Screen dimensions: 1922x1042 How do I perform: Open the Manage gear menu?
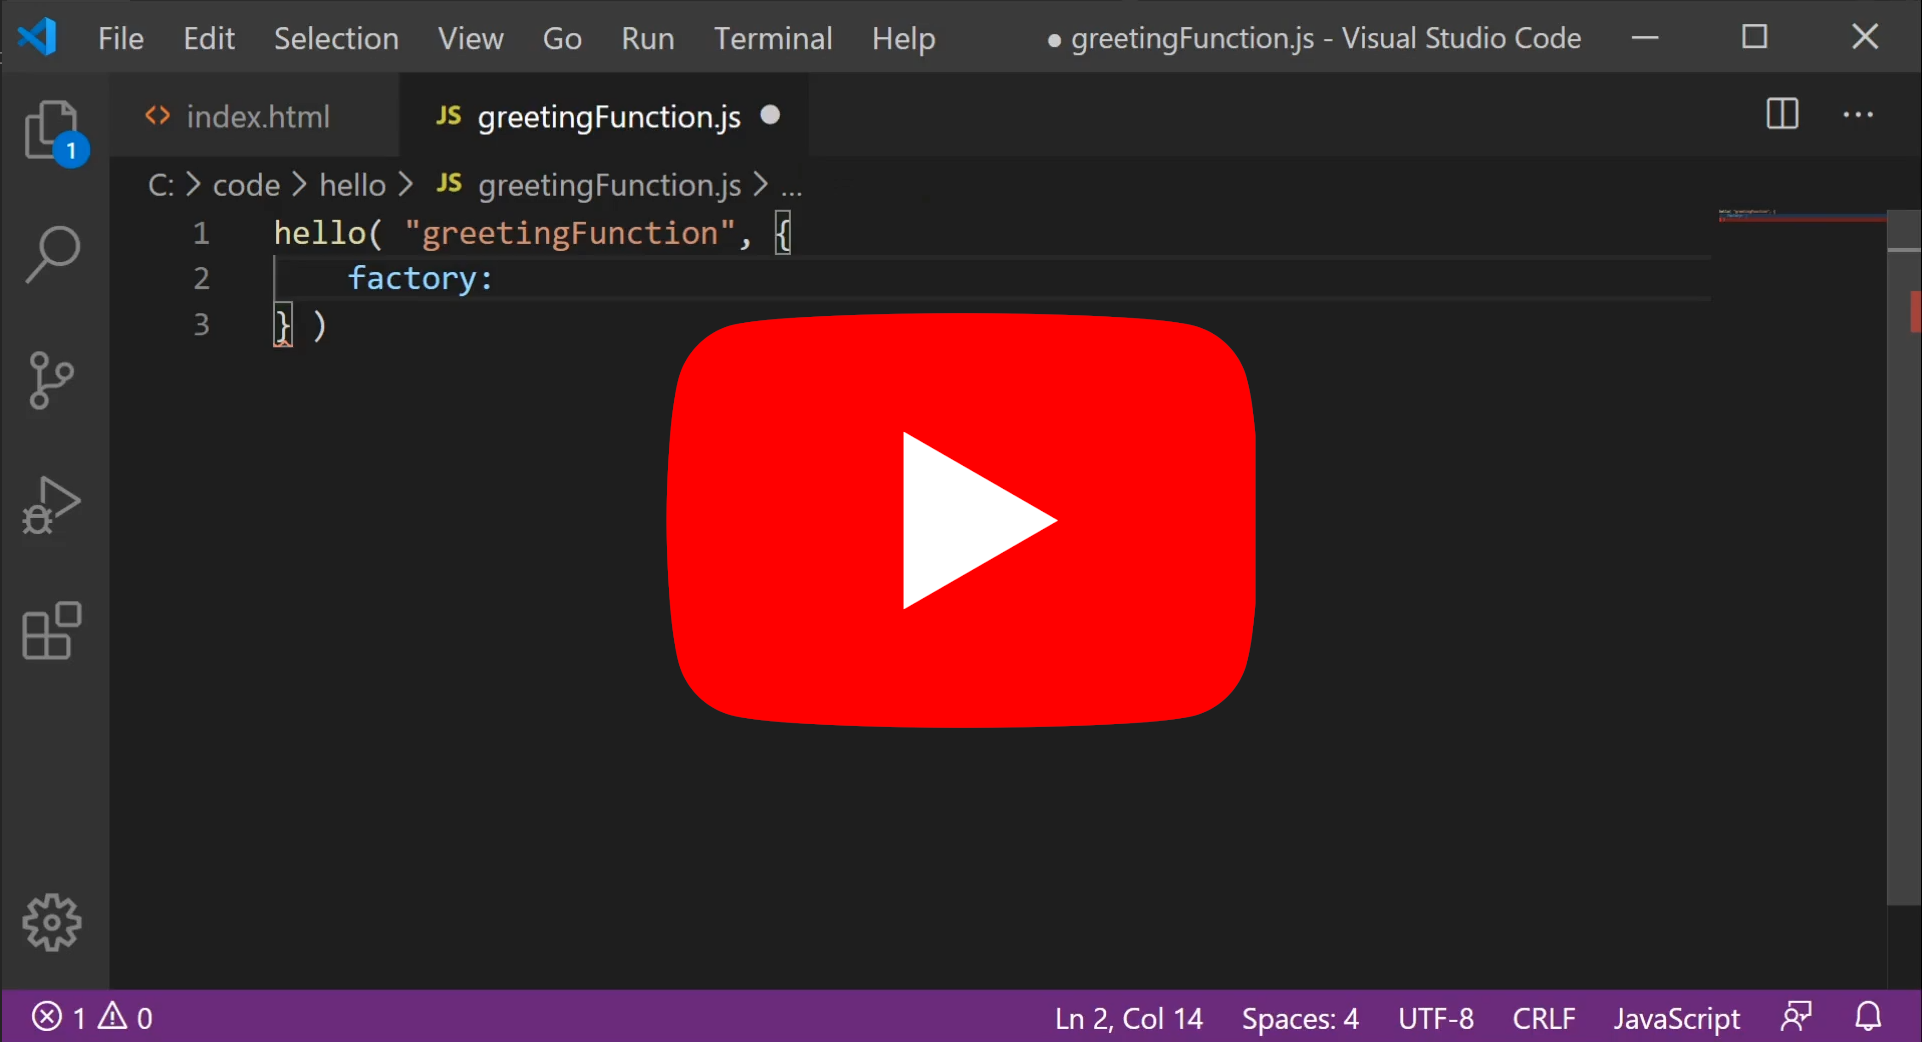52,922
